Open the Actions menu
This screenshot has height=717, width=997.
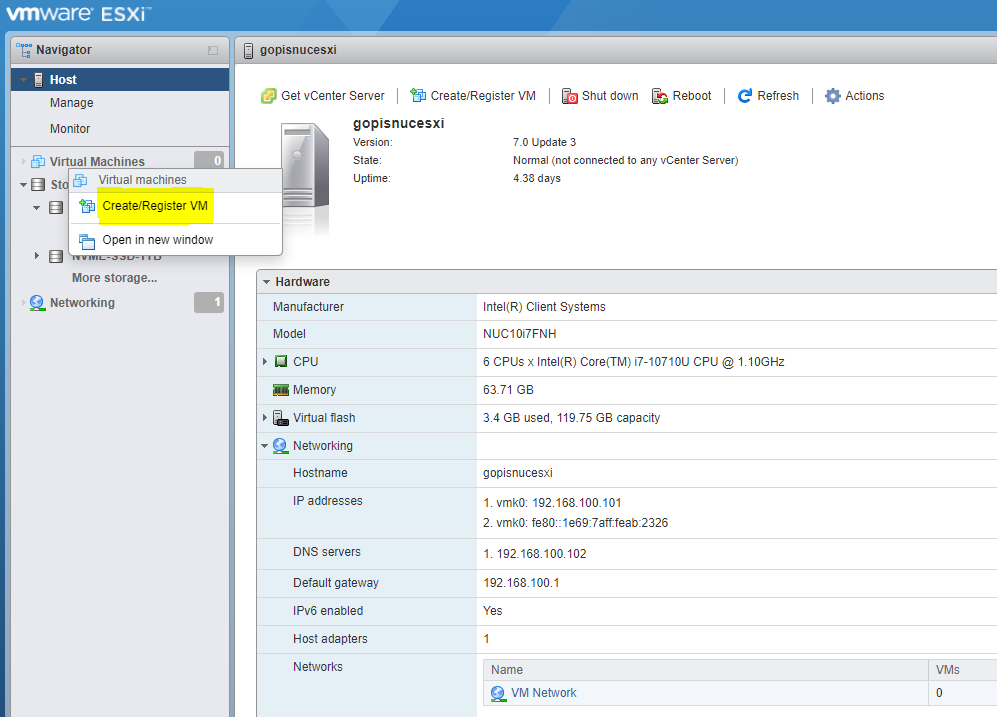pos(855,96)
